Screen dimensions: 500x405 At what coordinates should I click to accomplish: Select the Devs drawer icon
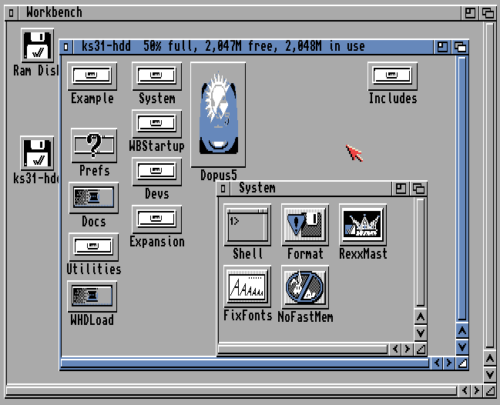coord(157,172)
